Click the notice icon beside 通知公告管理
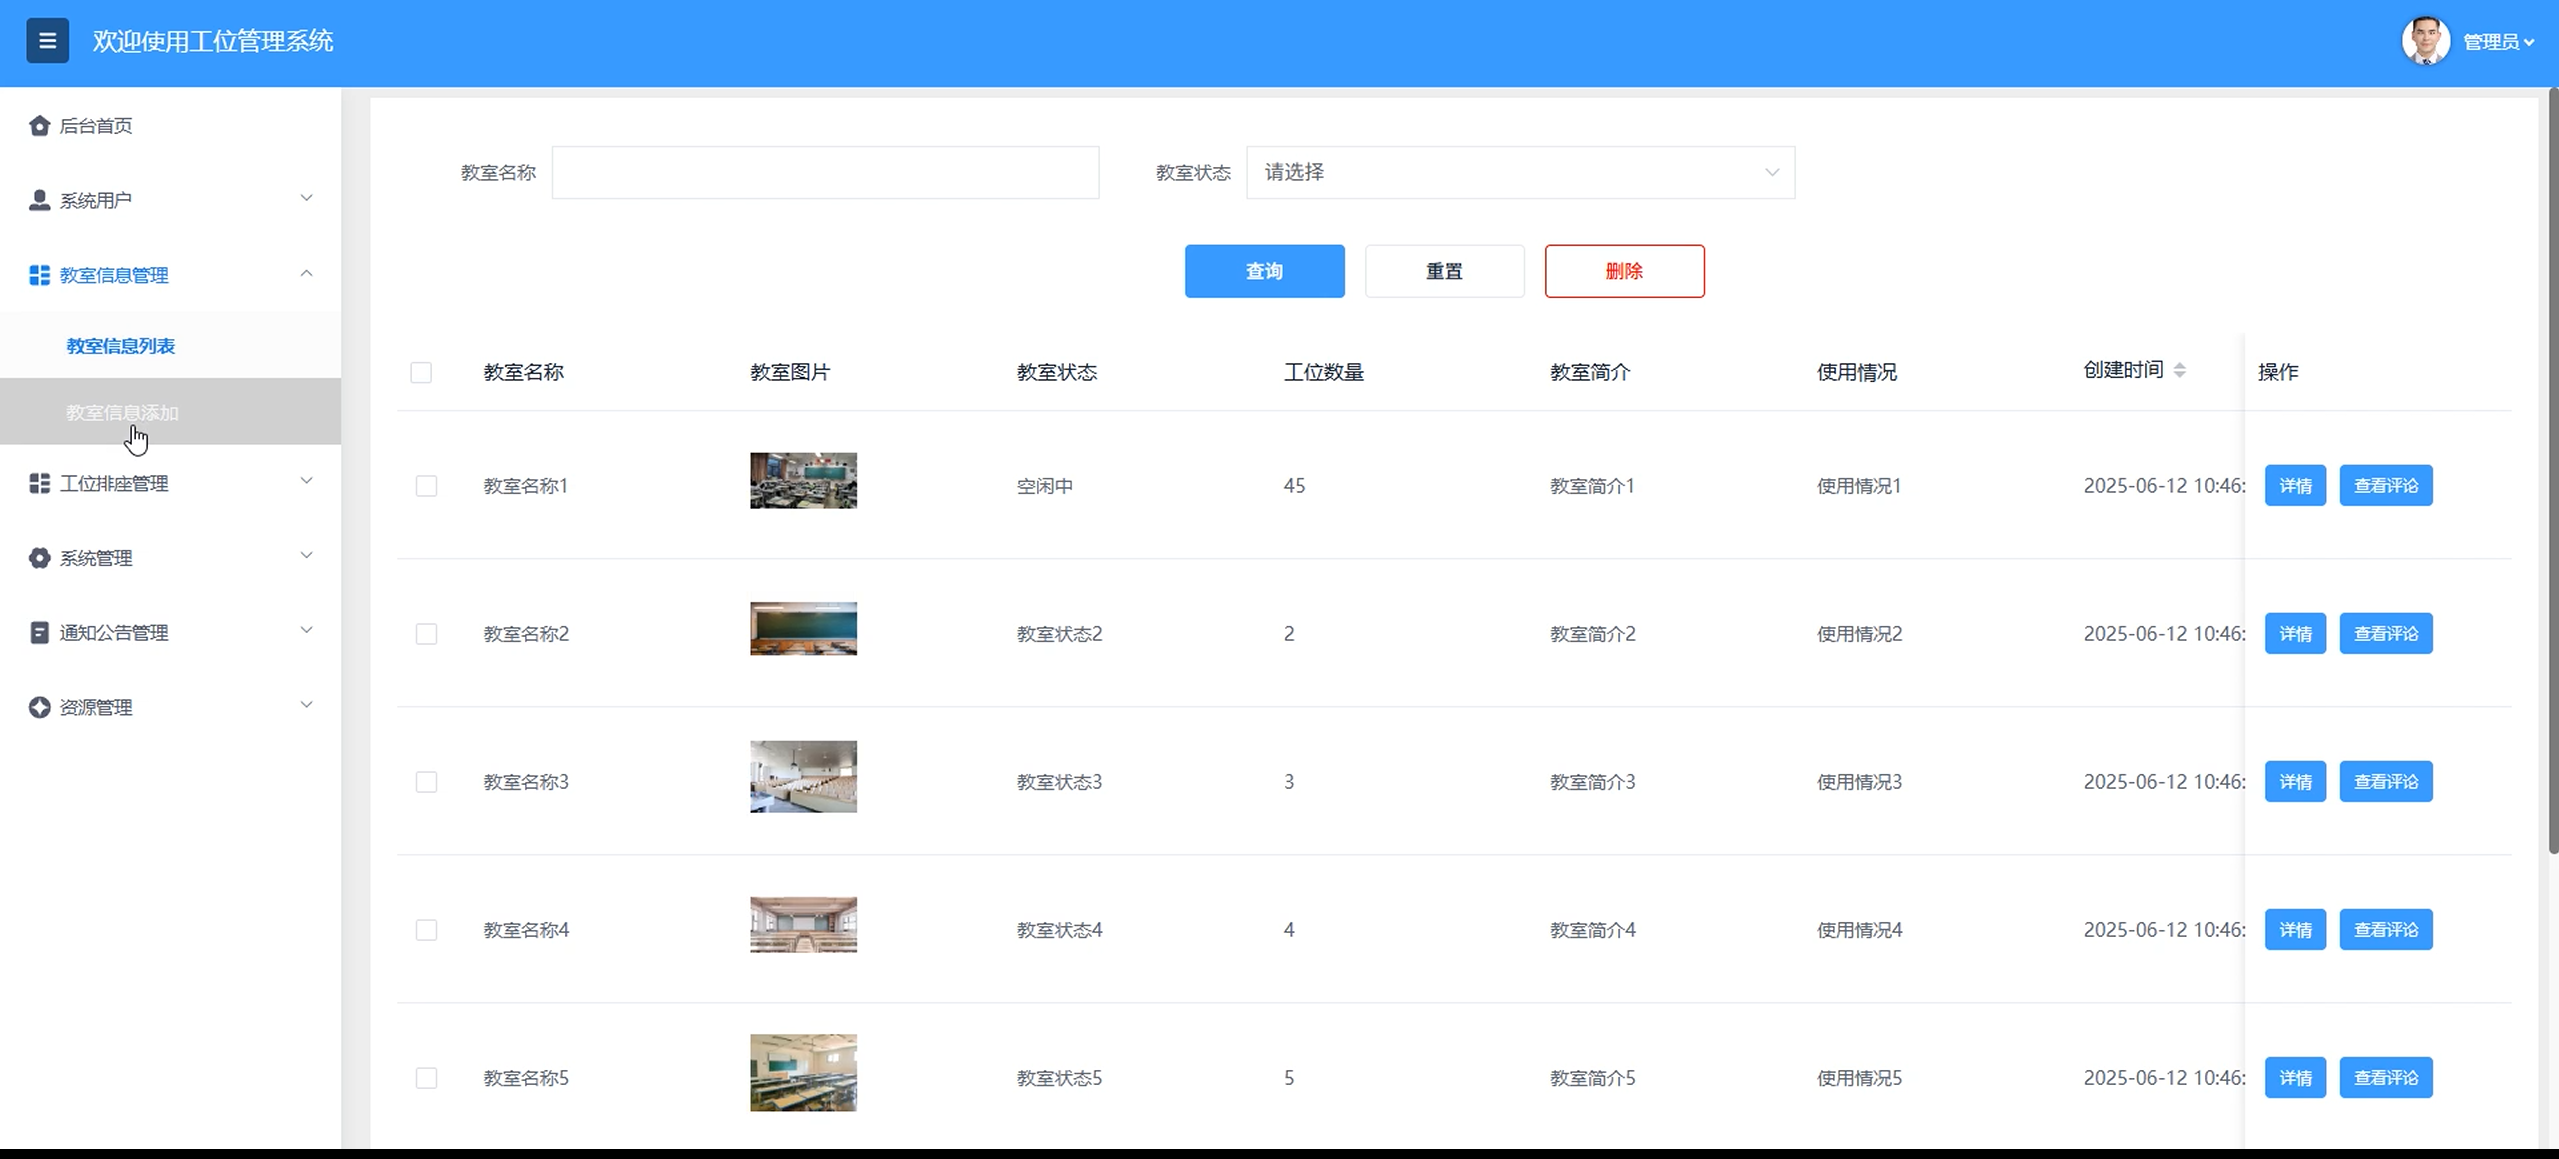The height and width of the screenshot is (1159, 2559). click(x=39, y=633)
